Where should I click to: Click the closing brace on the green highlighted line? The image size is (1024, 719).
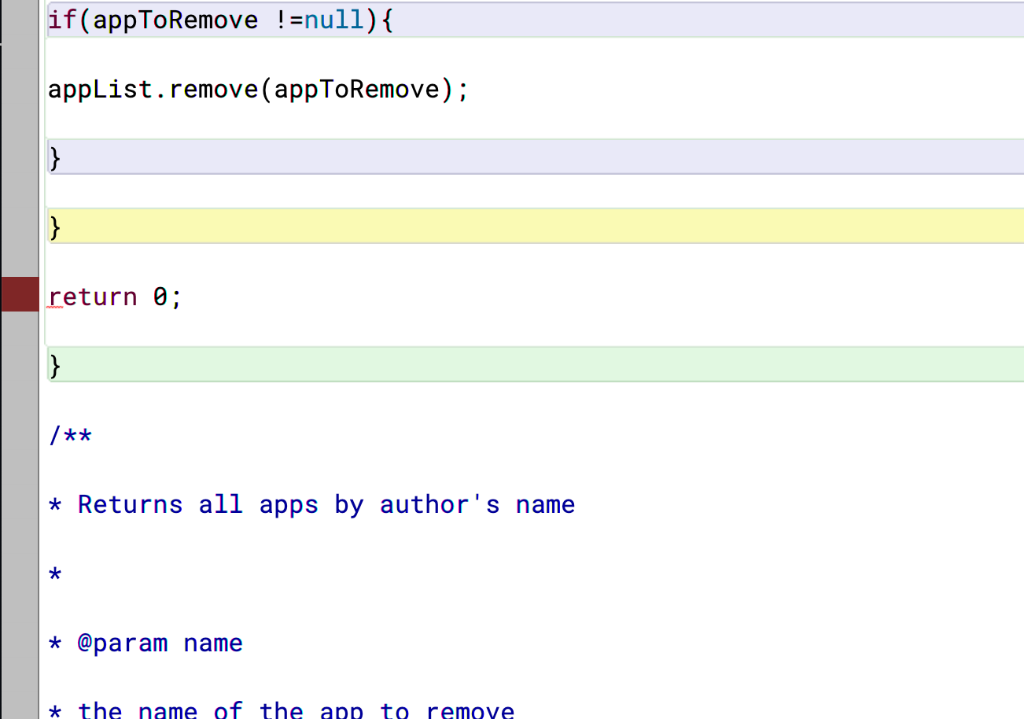[x=56, y=366]
